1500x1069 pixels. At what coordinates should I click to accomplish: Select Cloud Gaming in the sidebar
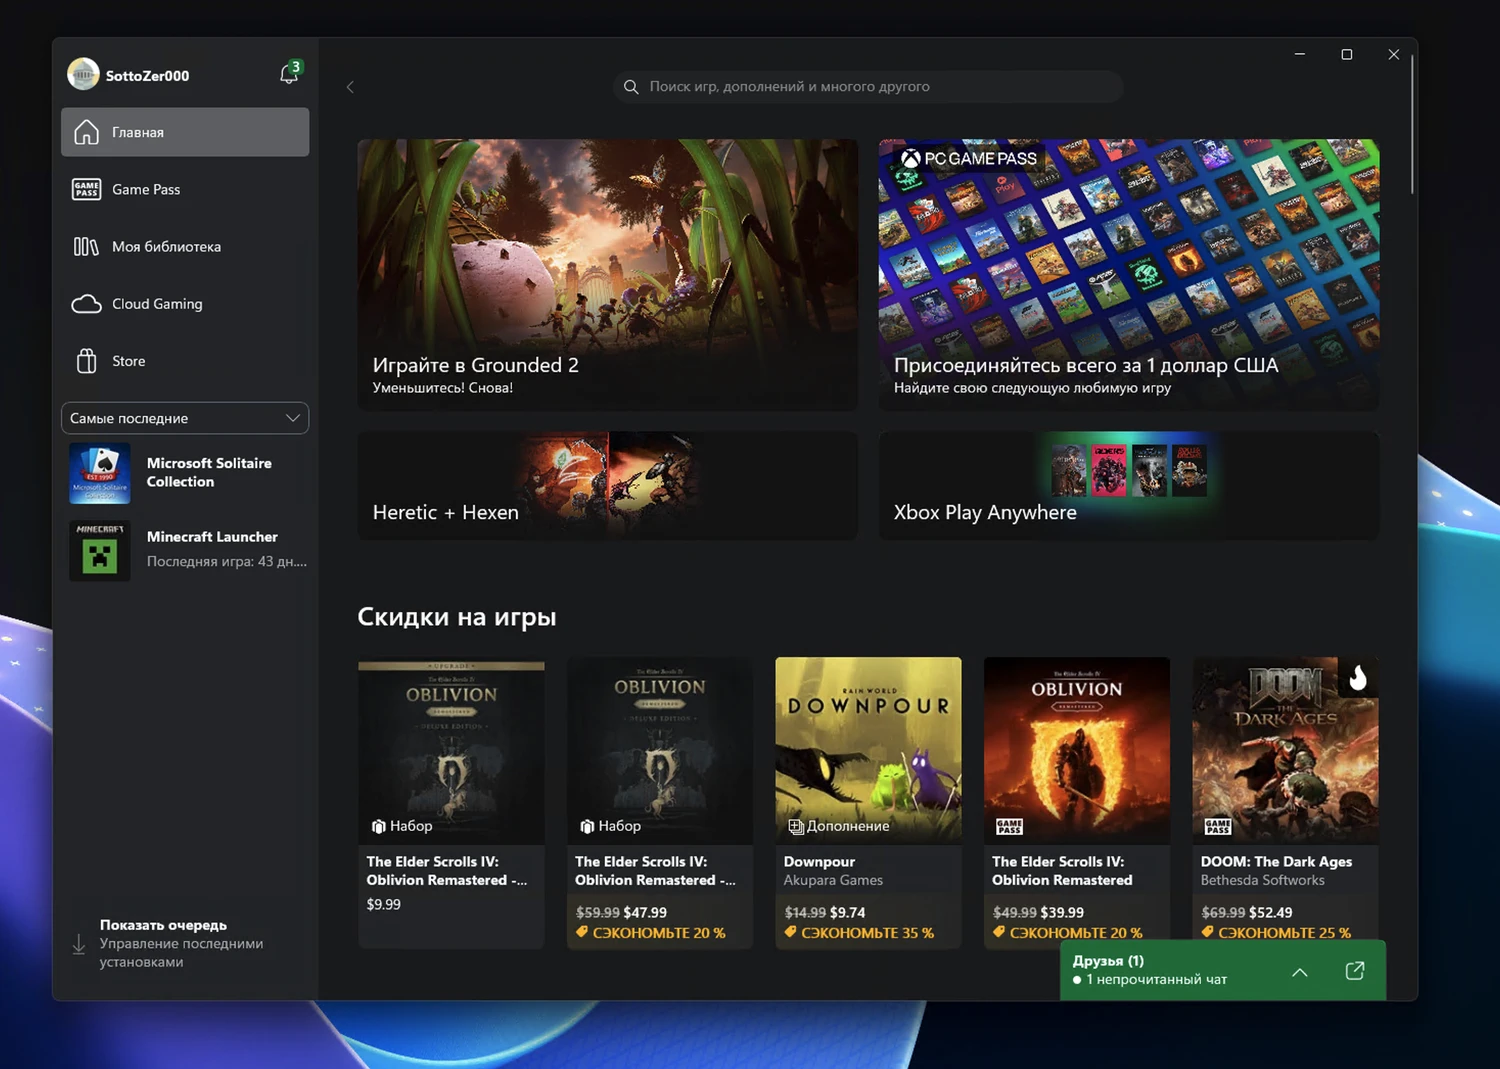[x=156, y=304]
